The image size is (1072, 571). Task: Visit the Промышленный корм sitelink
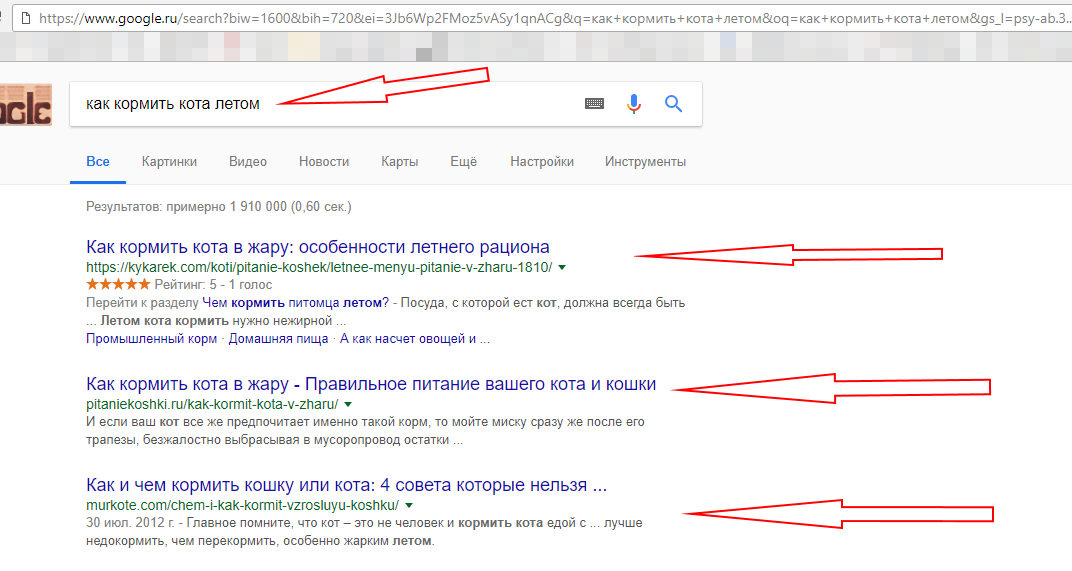(151, 339)
